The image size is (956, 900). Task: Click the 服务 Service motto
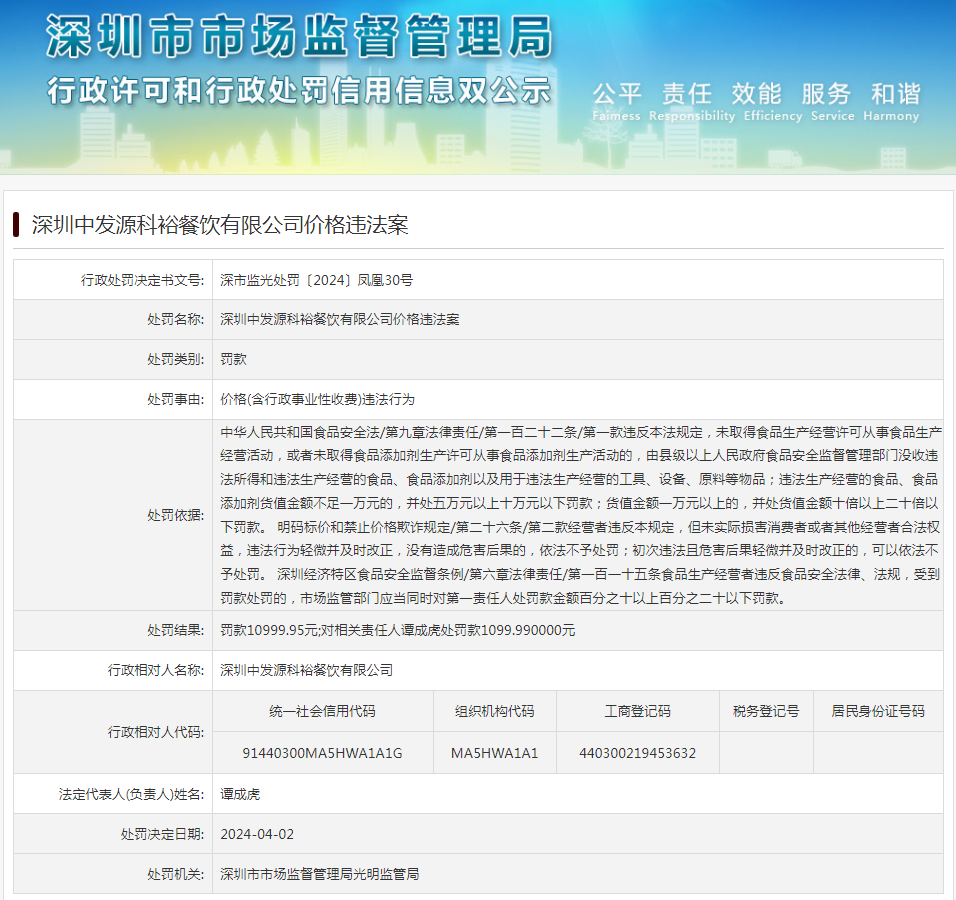click(832, 101)
